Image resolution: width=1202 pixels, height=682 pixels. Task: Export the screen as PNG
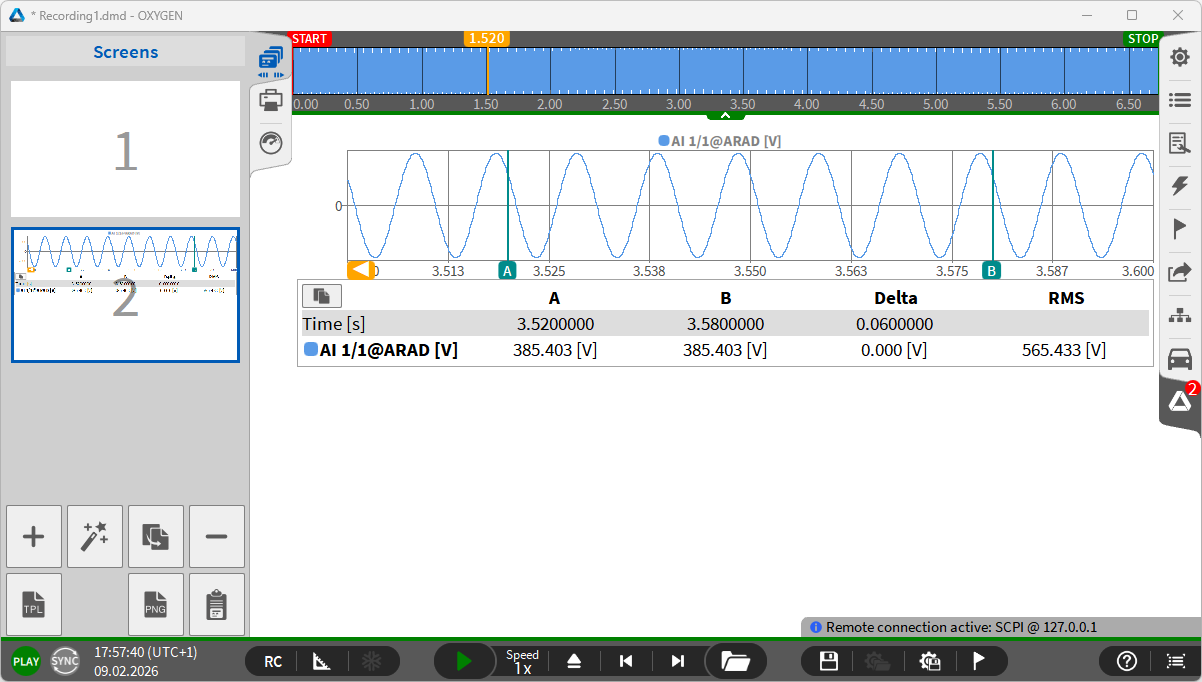point(156,604)
